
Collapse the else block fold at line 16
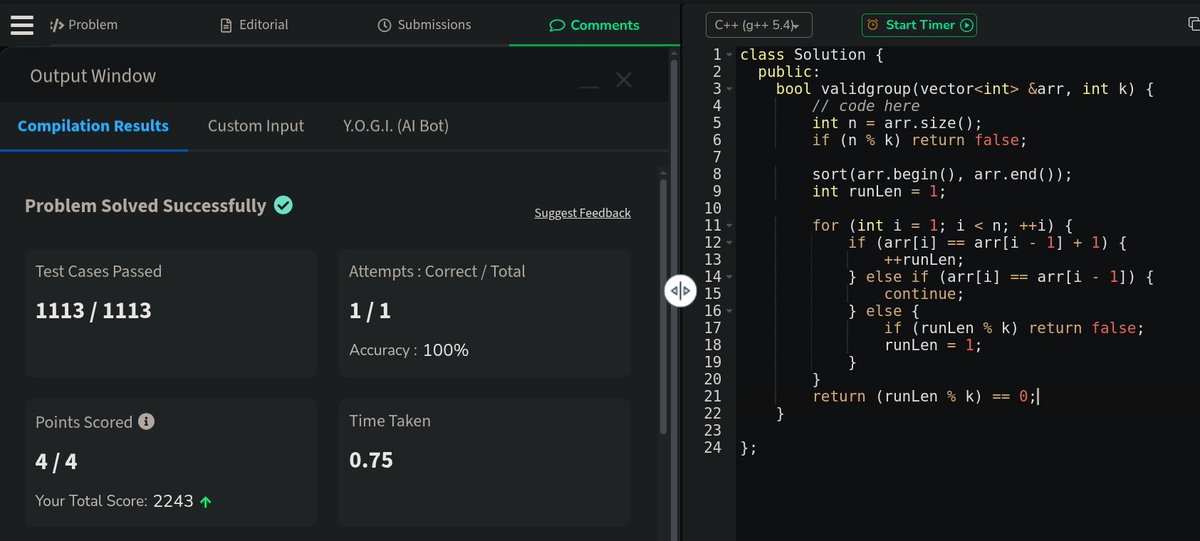[730, 311]
